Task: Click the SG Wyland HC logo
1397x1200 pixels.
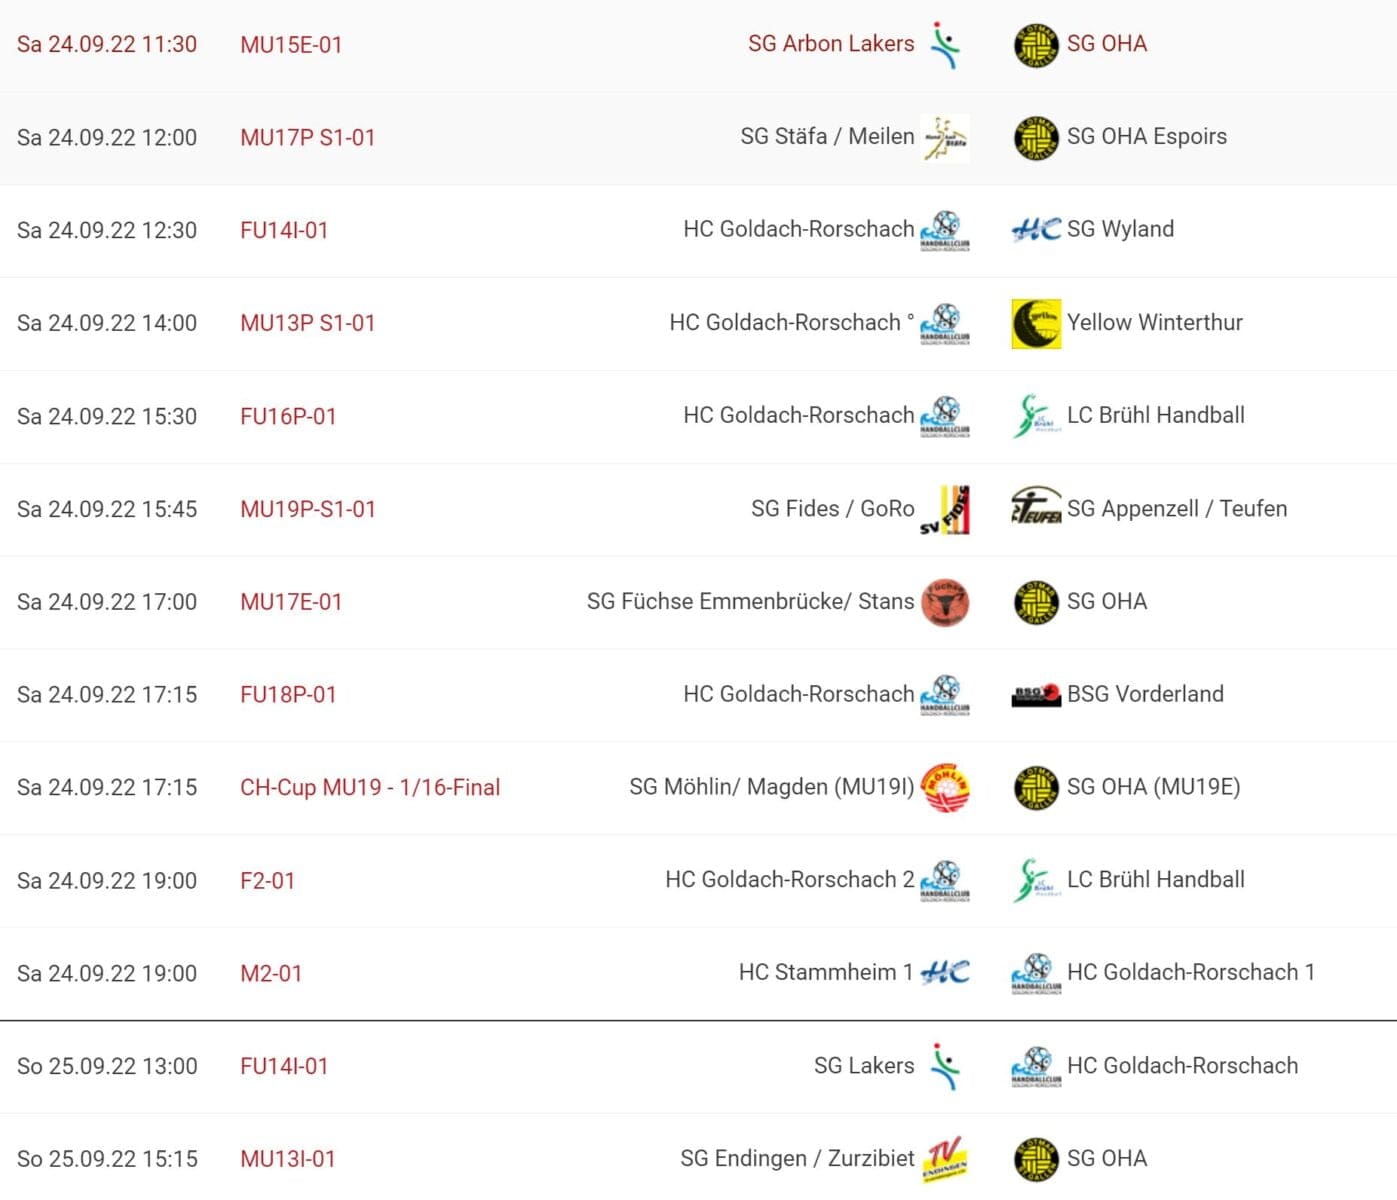Action: pos(1036,230)
